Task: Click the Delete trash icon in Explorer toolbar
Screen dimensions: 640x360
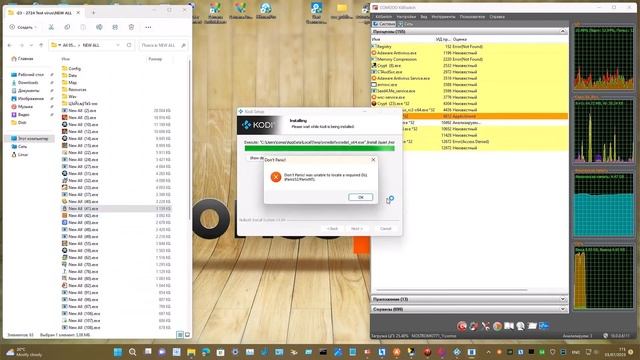Action: (131, 27)
